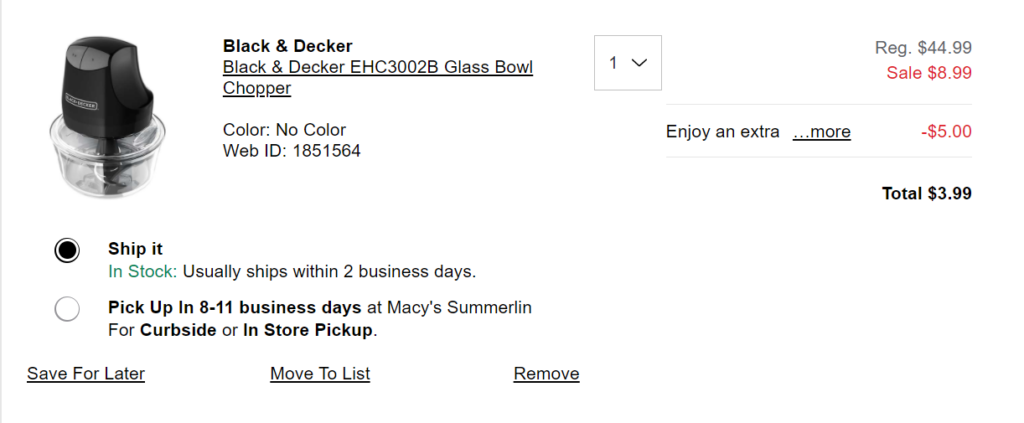Choose the Pick Up radio option
The width and height of the screenshot is (1024, 423).
(x=67, y=309)
